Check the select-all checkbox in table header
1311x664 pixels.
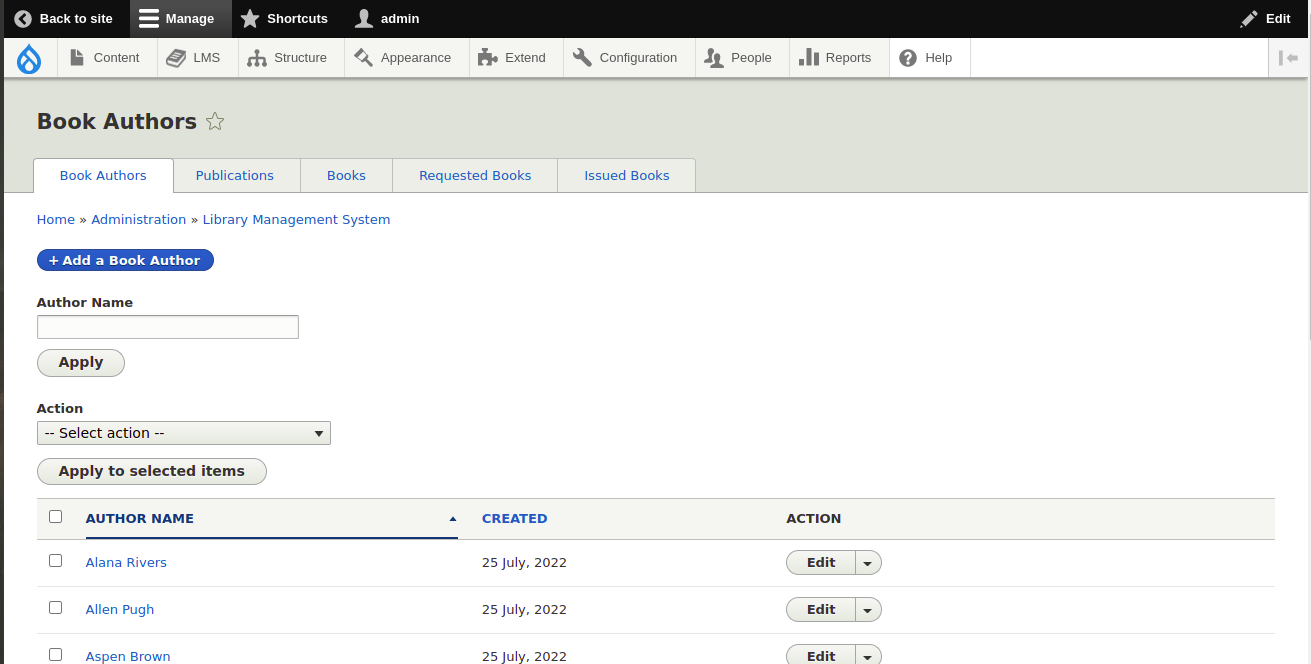[55, 516]
